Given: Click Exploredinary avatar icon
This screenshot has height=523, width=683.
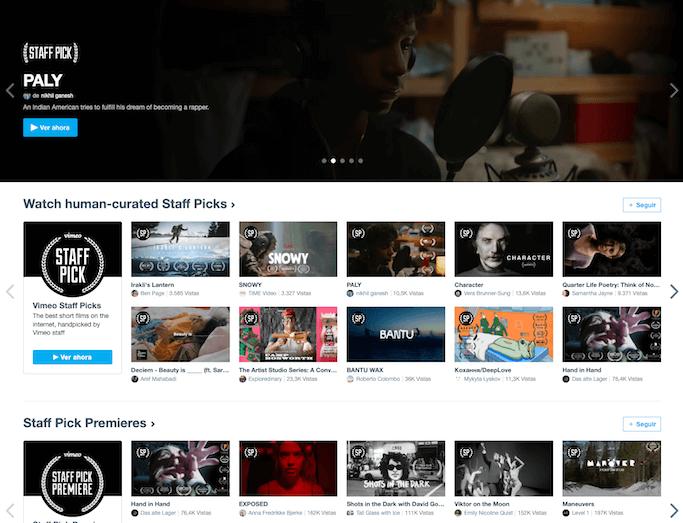Looking at the screenshot, I should tap(243, 379).
